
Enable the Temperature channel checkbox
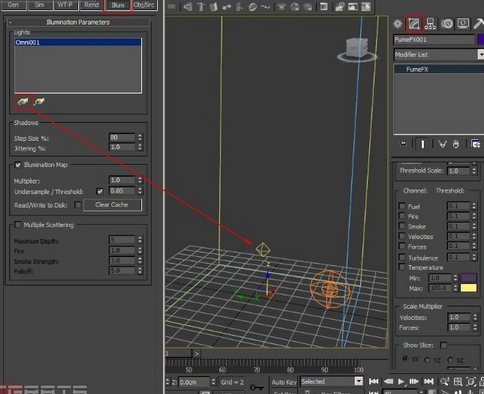tap(402, 267)
